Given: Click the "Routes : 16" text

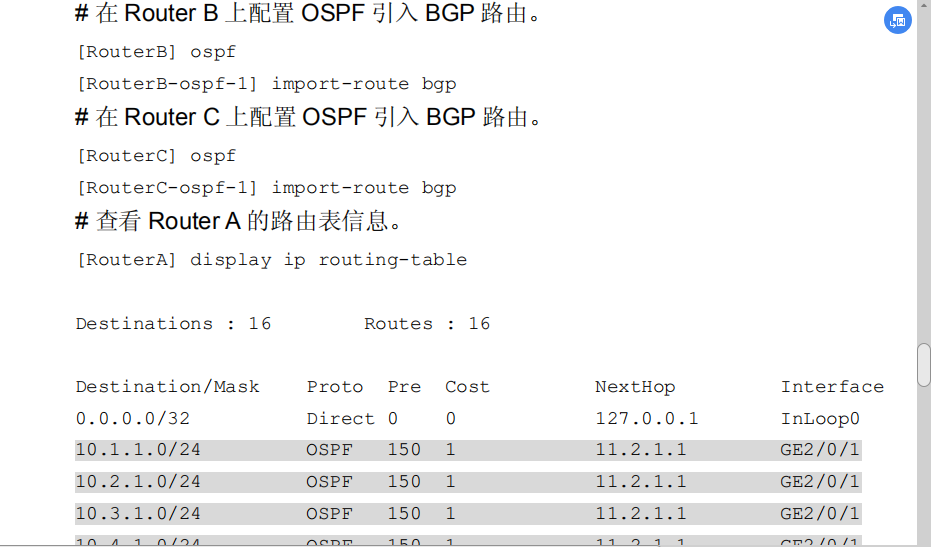Looking at the screenshot, I should [x=427, y=324].
